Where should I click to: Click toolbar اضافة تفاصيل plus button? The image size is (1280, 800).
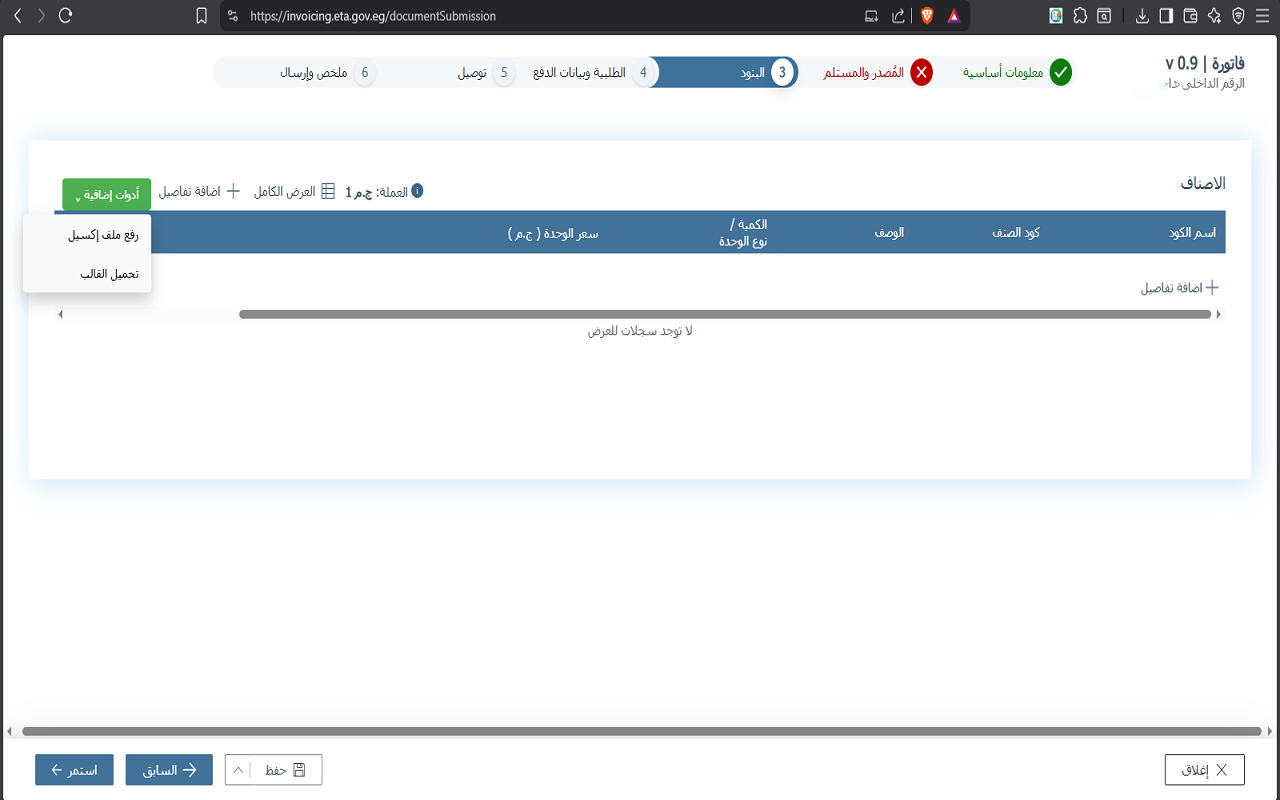click(199, 191)
